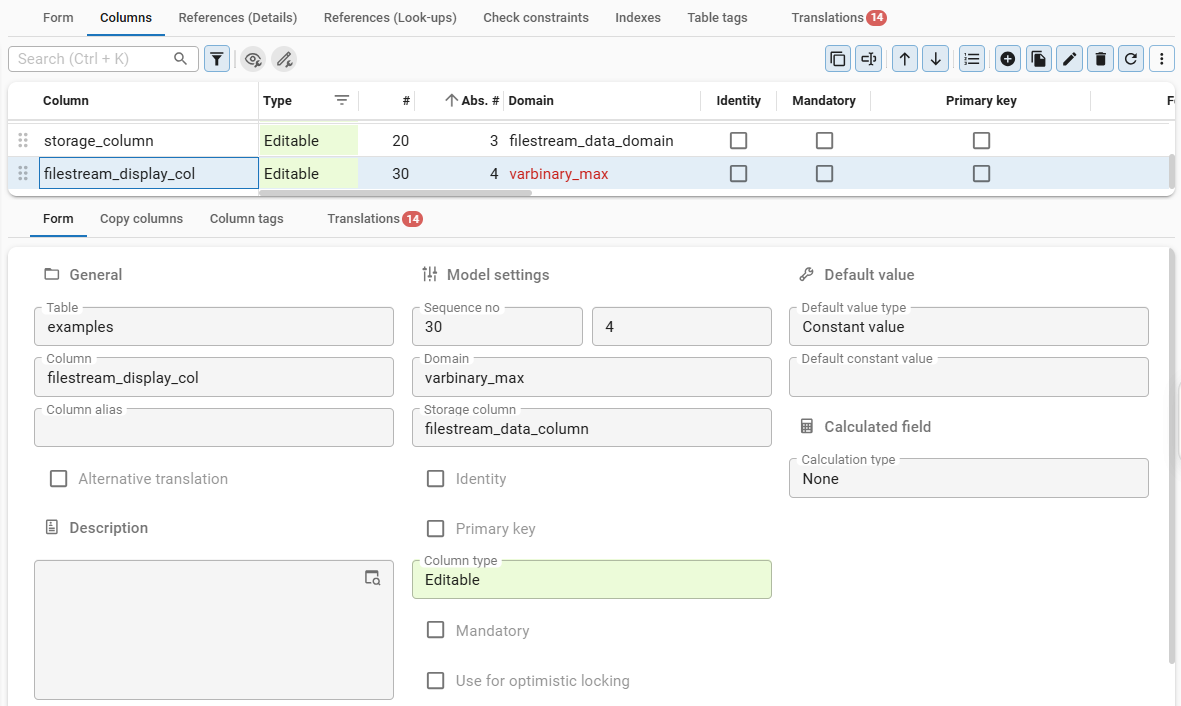
Task: Click drag handle of storage_column row
Action: tap(23, 140)
